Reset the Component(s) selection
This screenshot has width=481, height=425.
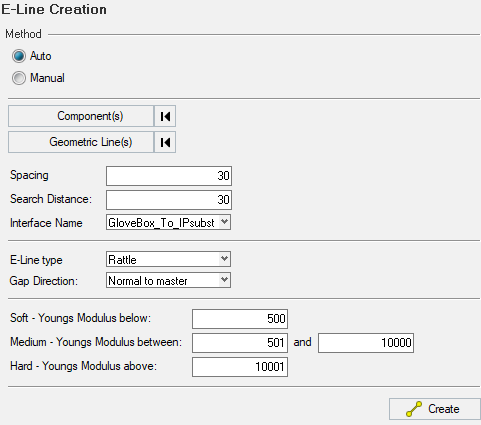[x=165, y=116]
